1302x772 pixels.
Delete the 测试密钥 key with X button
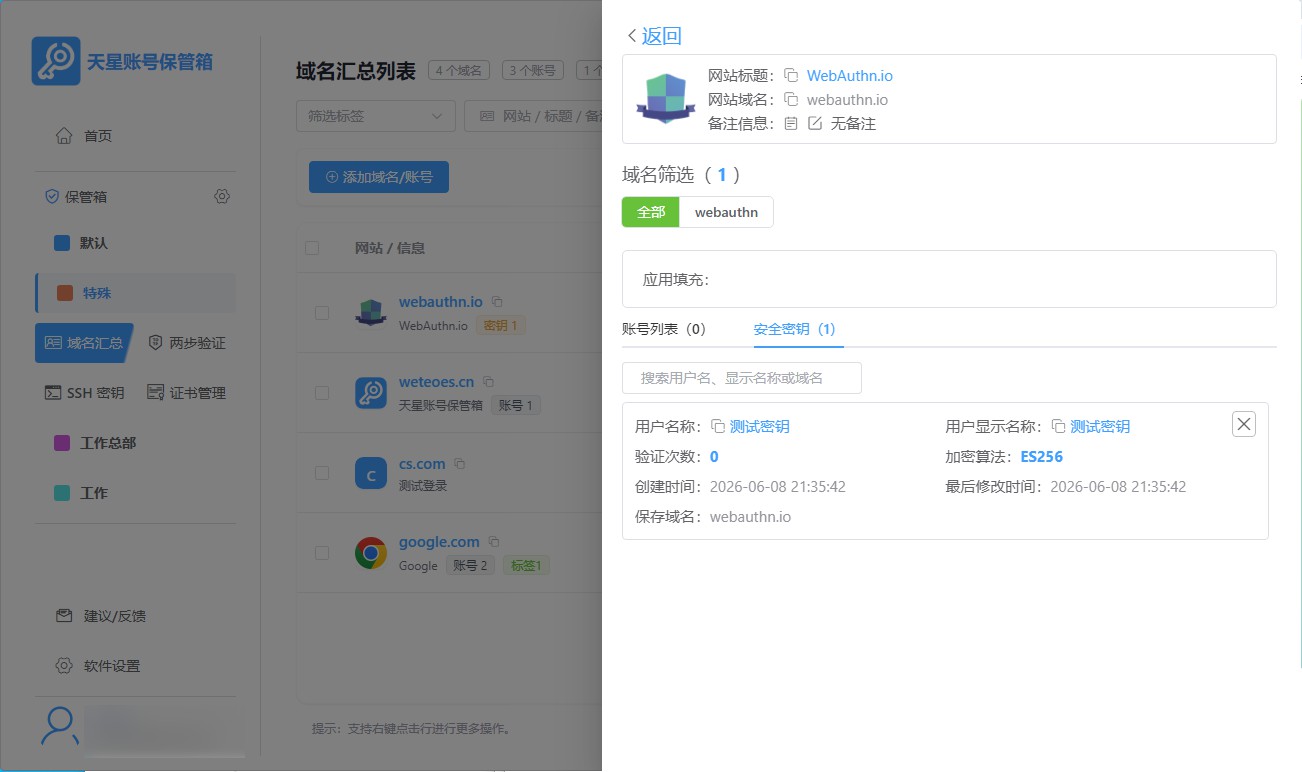[x=1244, y=425]
